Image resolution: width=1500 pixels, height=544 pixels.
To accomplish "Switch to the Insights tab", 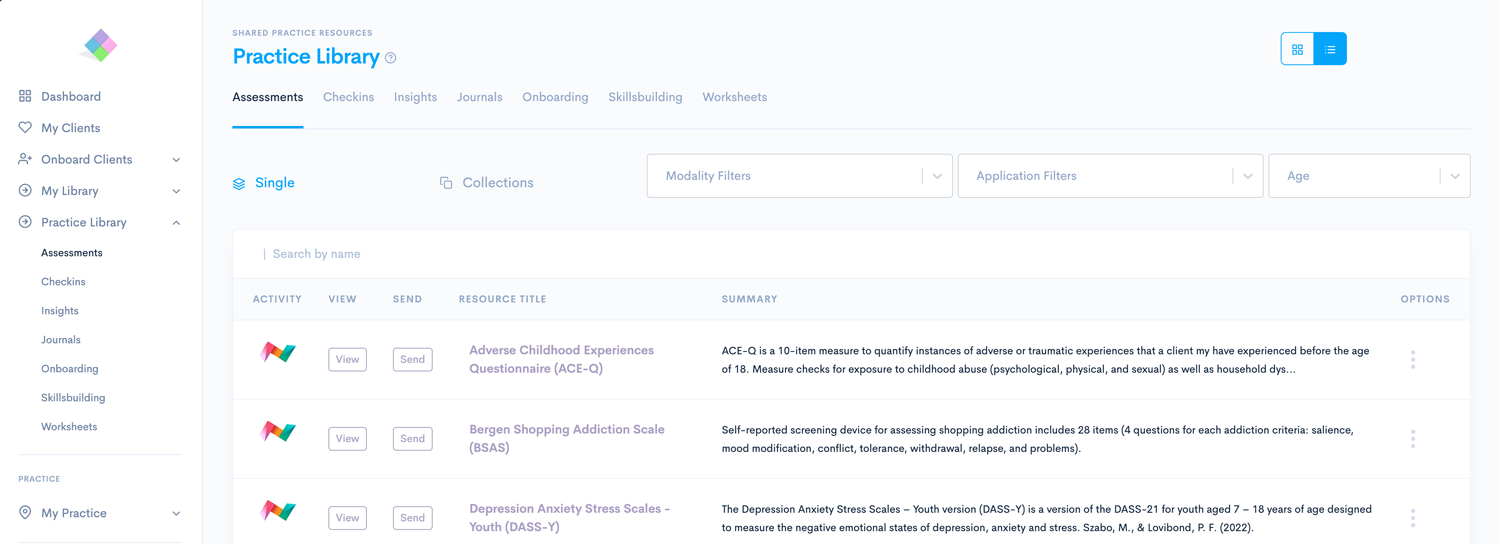I will [x=415, y=97].
